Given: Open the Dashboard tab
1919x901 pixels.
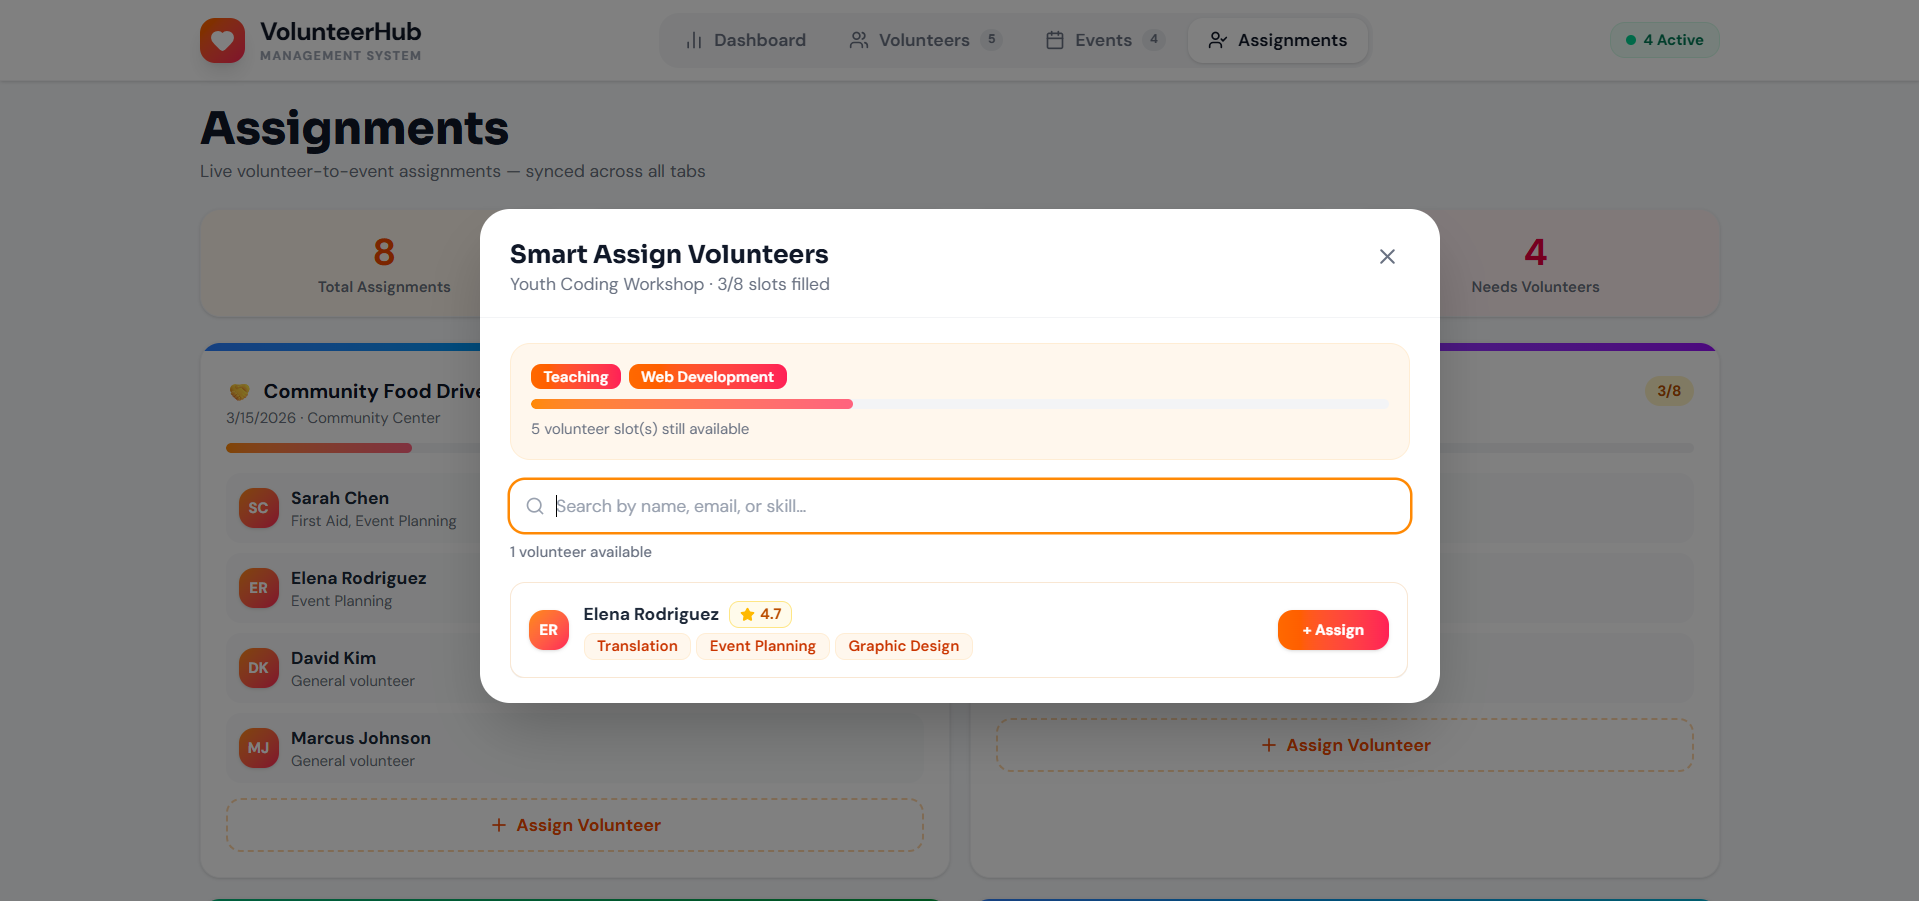Looking at the screenshot, I should [x=746, y=40].
